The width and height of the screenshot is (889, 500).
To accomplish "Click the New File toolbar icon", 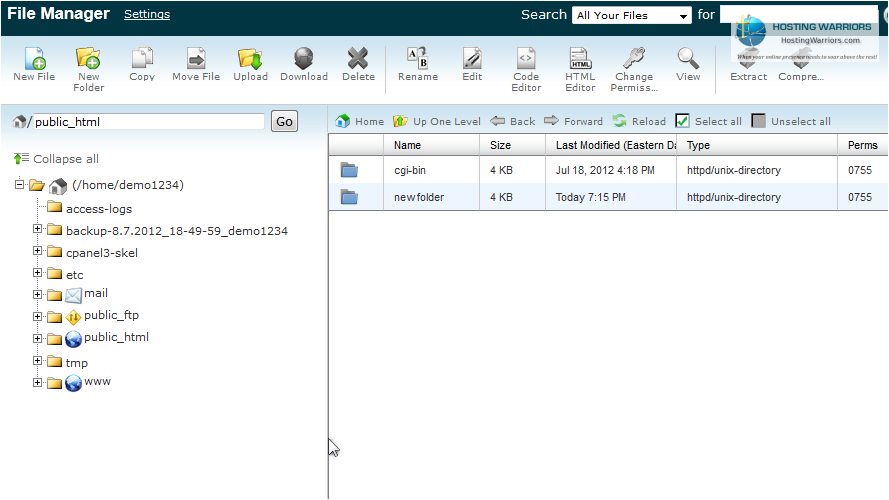I will click(35, 58).
